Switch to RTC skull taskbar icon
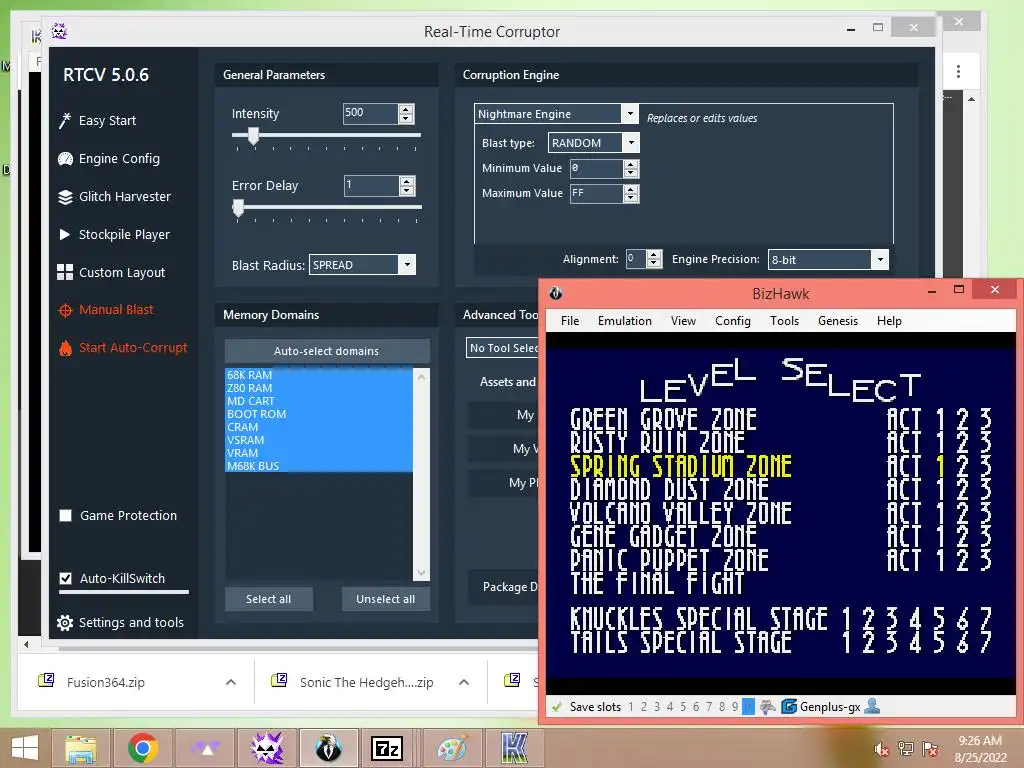 [266, 748]
